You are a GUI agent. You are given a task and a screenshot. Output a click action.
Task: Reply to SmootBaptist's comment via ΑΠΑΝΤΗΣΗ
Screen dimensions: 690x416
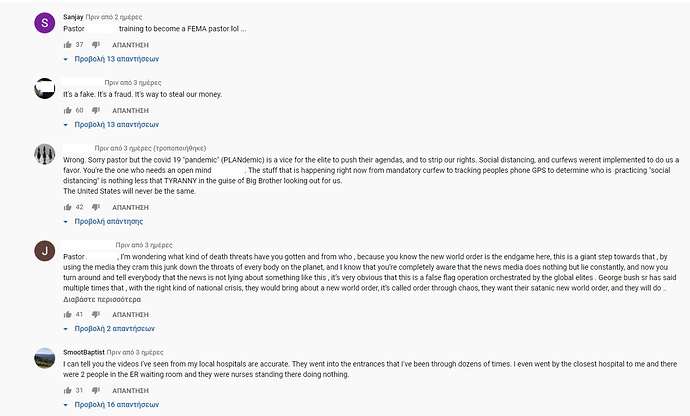tap(130, 390)
